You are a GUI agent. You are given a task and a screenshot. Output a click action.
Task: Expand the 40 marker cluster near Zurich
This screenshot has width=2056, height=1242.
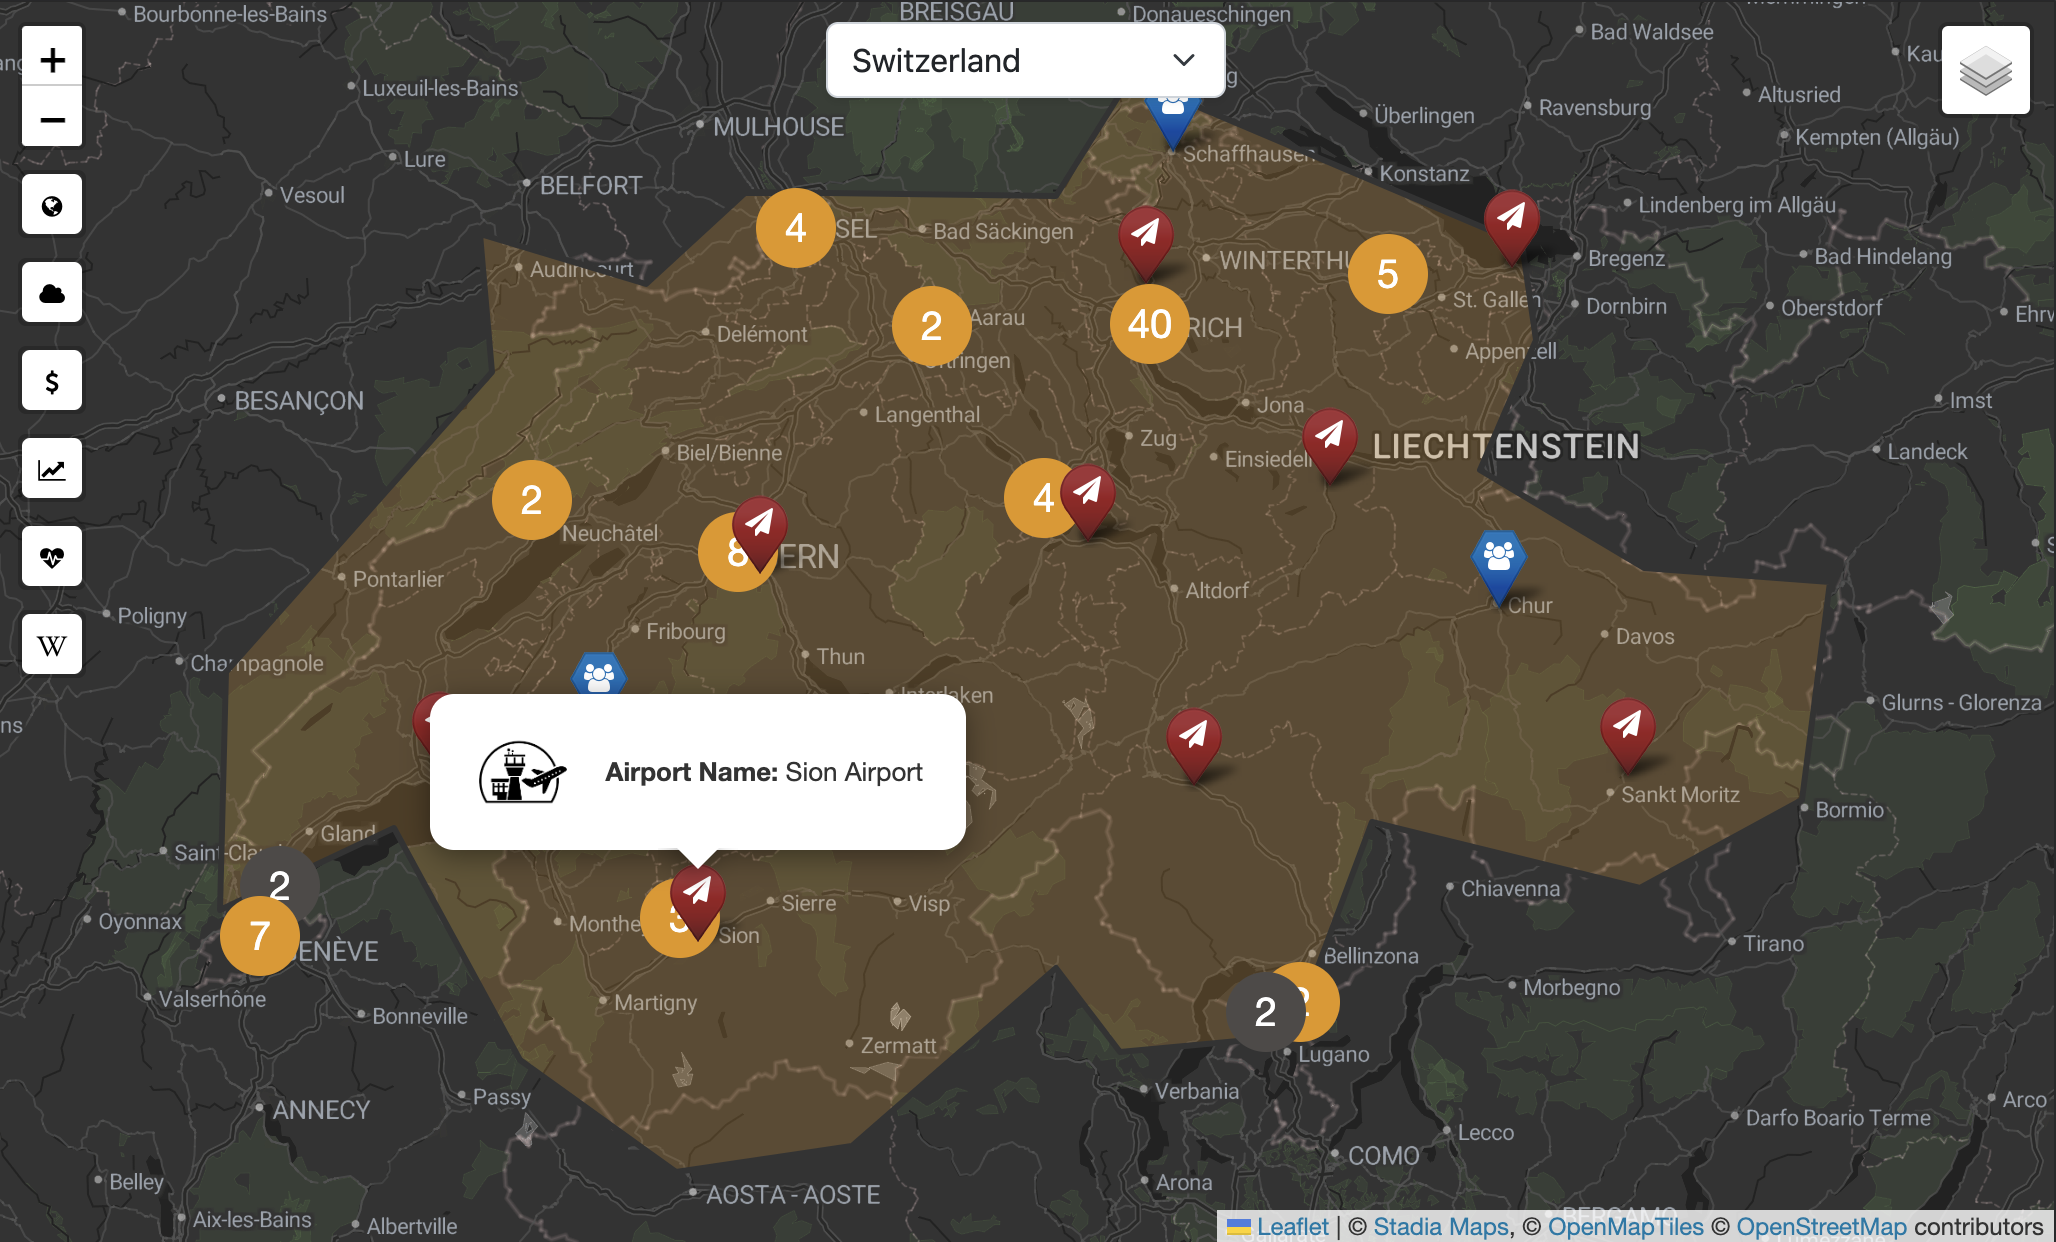1149,324
